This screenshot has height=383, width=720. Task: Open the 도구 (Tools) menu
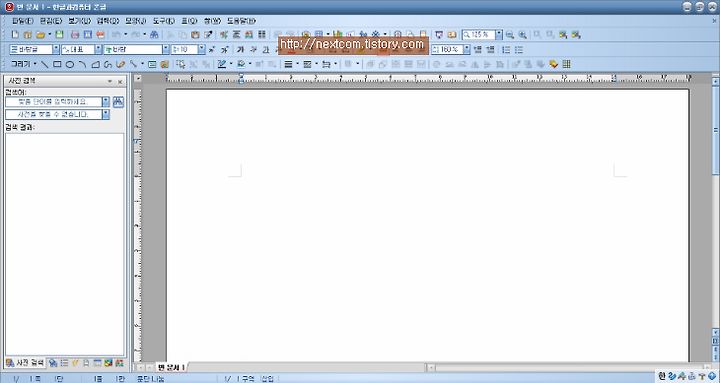tap(163, 21)
